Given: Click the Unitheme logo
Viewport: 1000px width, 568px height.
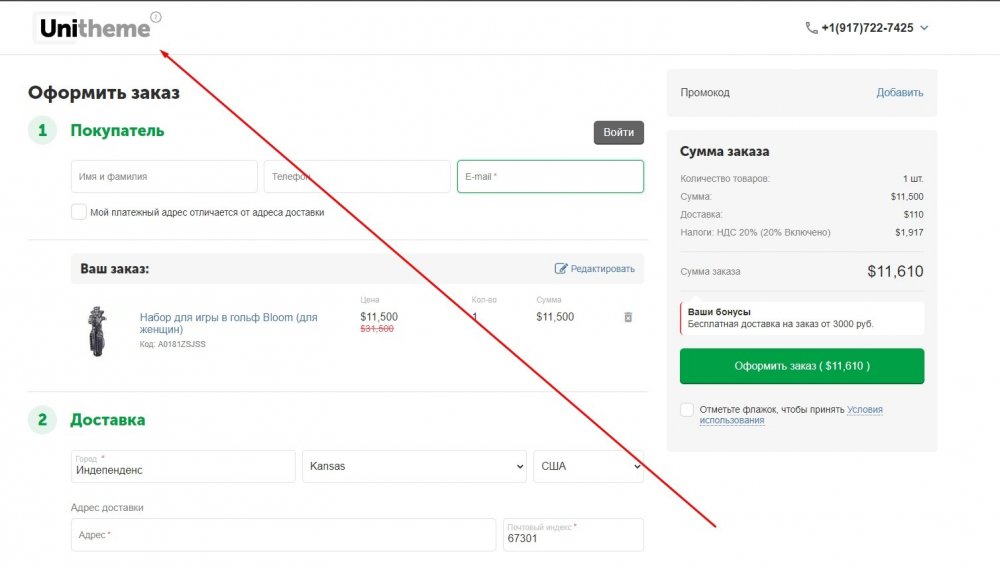Looking at the screenshot, I should click(92, 29).
